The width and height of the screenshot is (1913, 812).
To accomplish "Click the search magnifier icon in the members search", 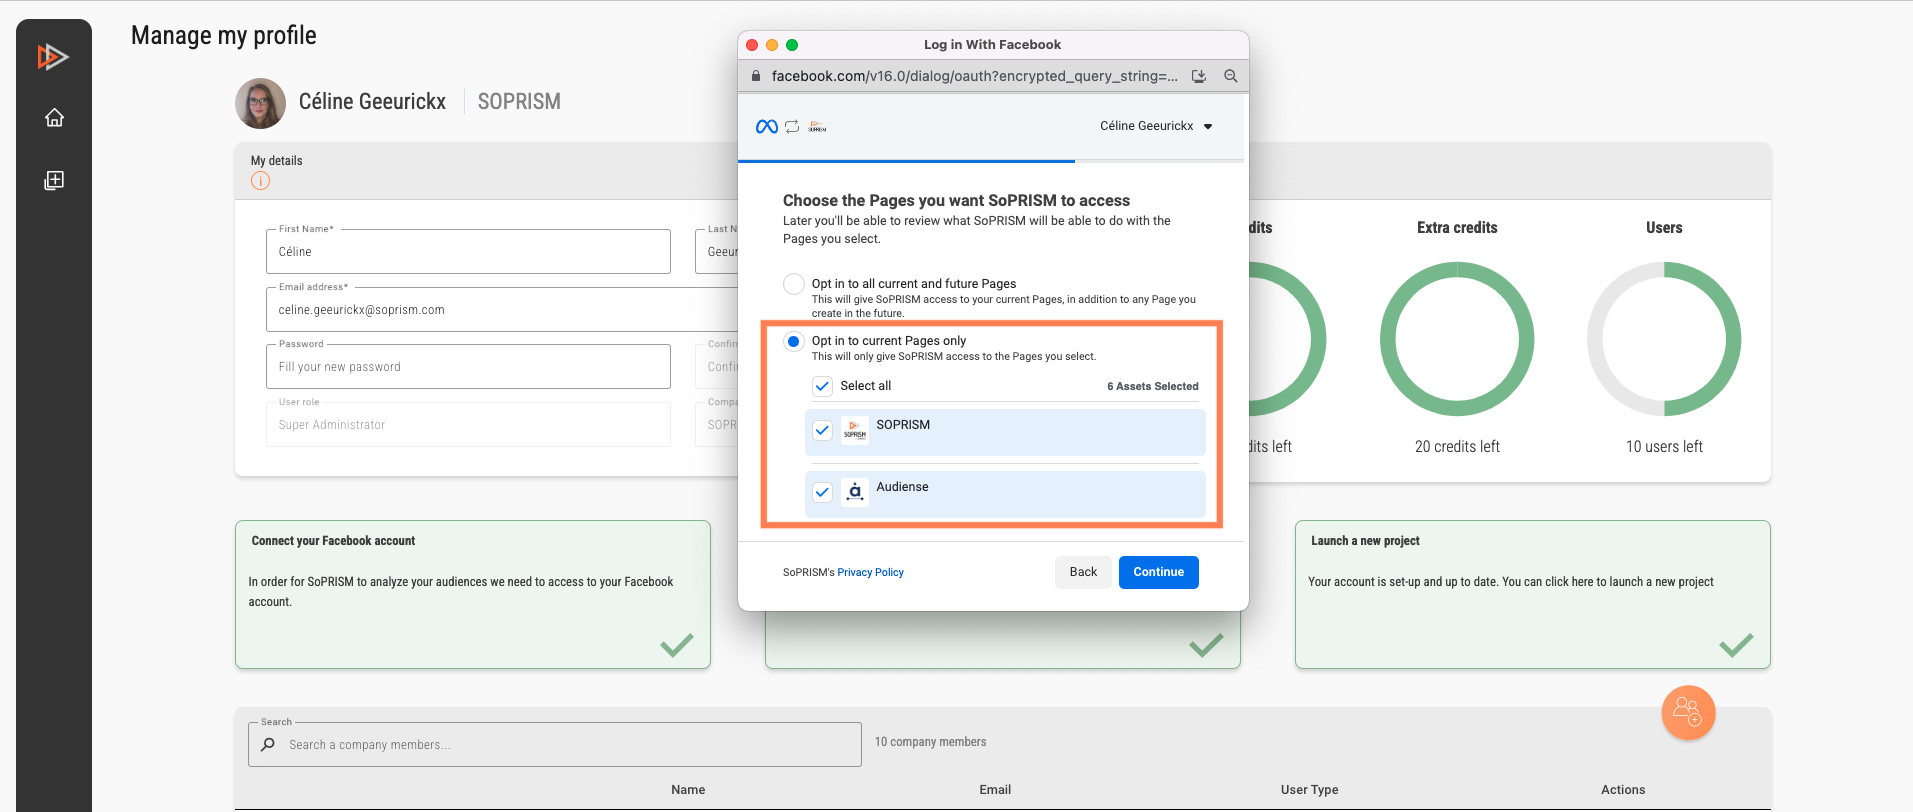I will coord(268,745).
